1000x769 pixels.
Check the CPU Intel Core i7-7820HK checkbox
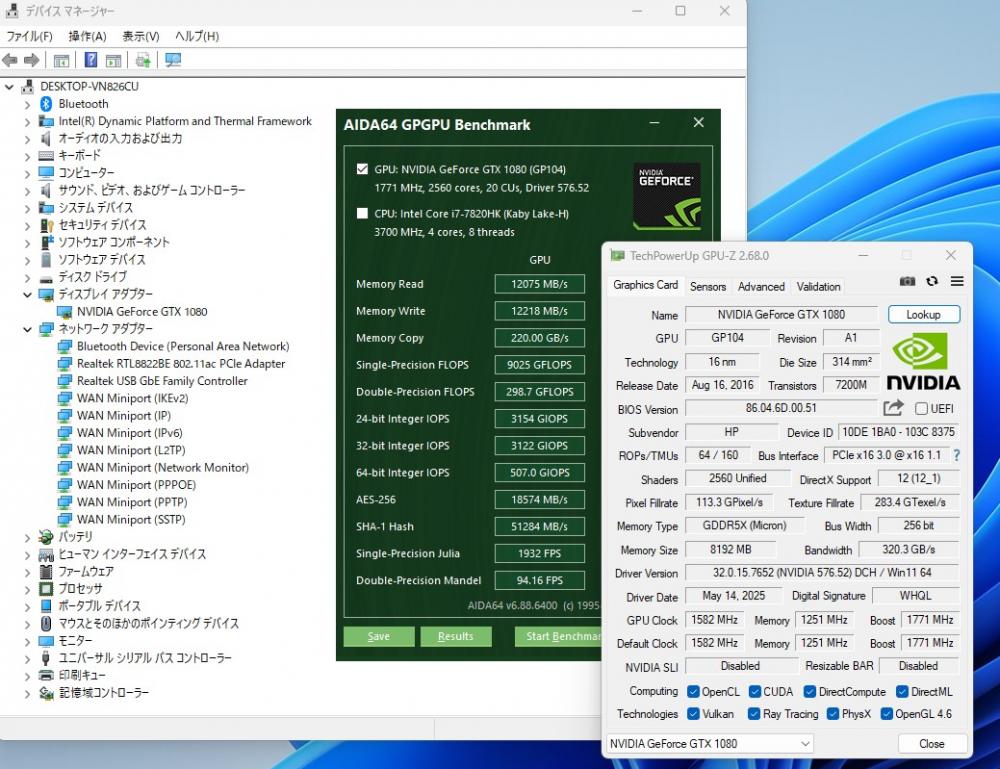click(x=362, y=214)
